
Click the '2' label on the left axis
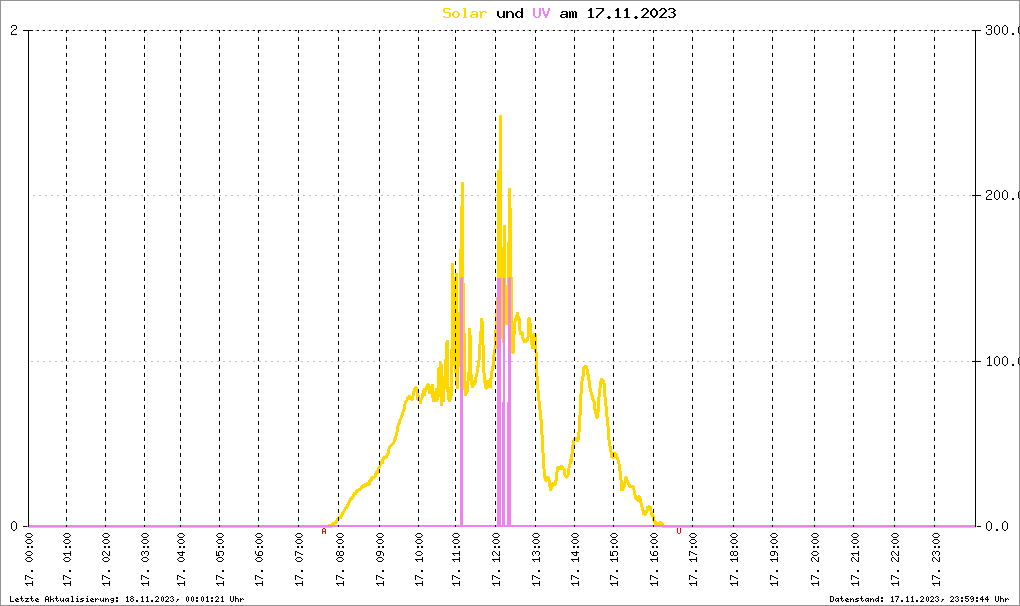(x=14, y=30)
